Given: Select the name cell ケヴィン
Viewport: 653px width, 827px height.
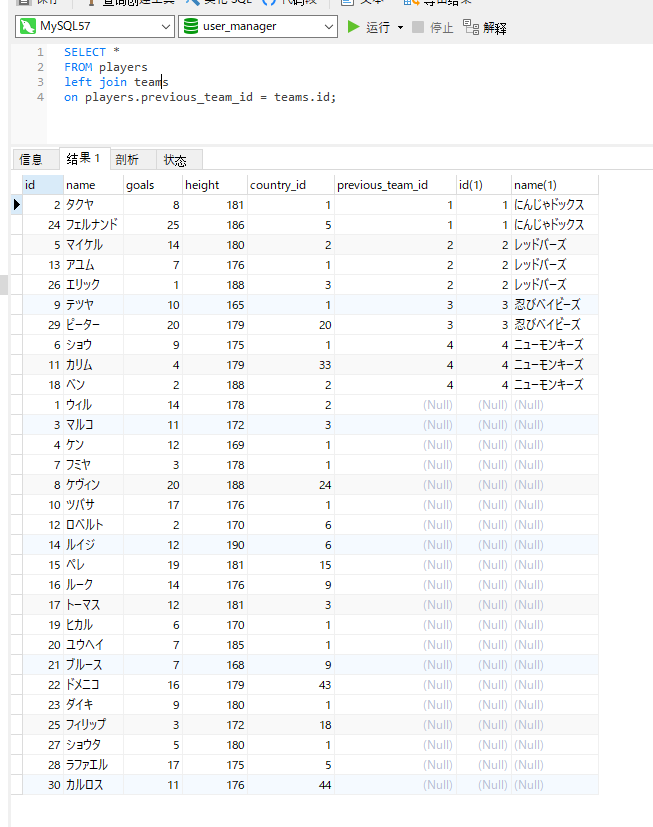Looking at the screenshot, I should tap(93, 485).
